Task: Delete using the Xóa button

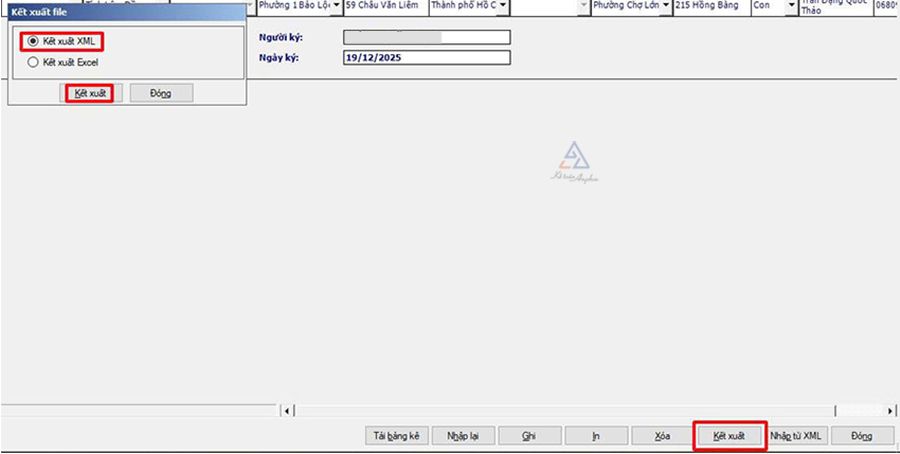Action: [661, 436]
